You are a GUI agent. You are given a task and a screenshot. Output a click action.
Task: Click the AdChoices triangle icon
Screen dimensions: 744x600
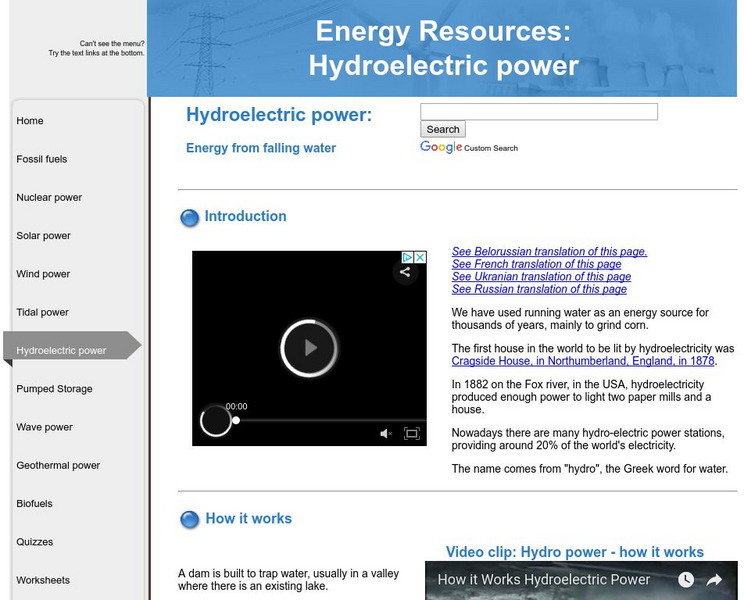pos(408,257)
